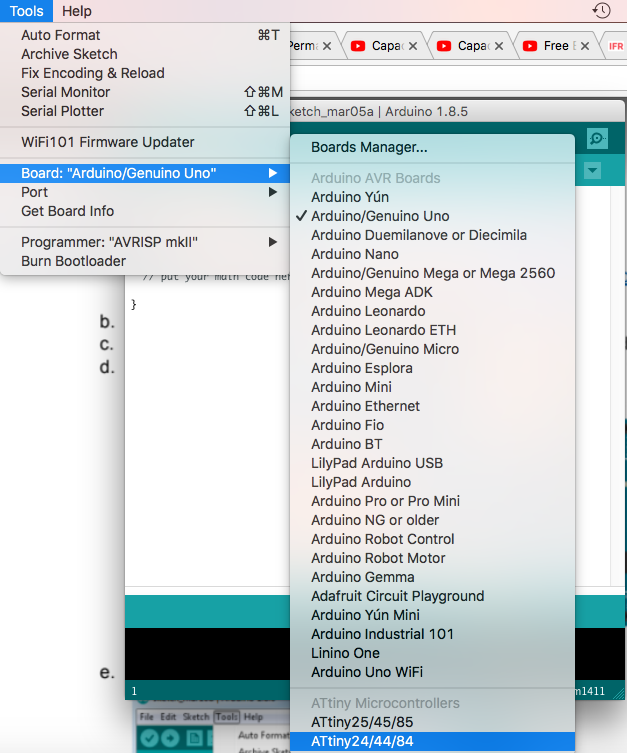Click in the Arduino sketch code editor area
Screen dimensions: 627x753
[207, 430]
